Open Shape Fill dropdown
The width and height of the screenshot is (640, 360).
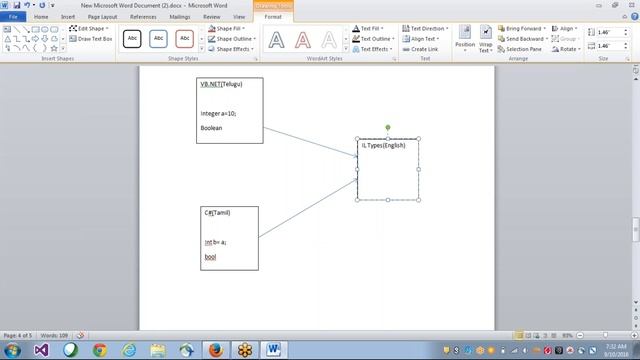pyautogui.click(x=227, y=29)
